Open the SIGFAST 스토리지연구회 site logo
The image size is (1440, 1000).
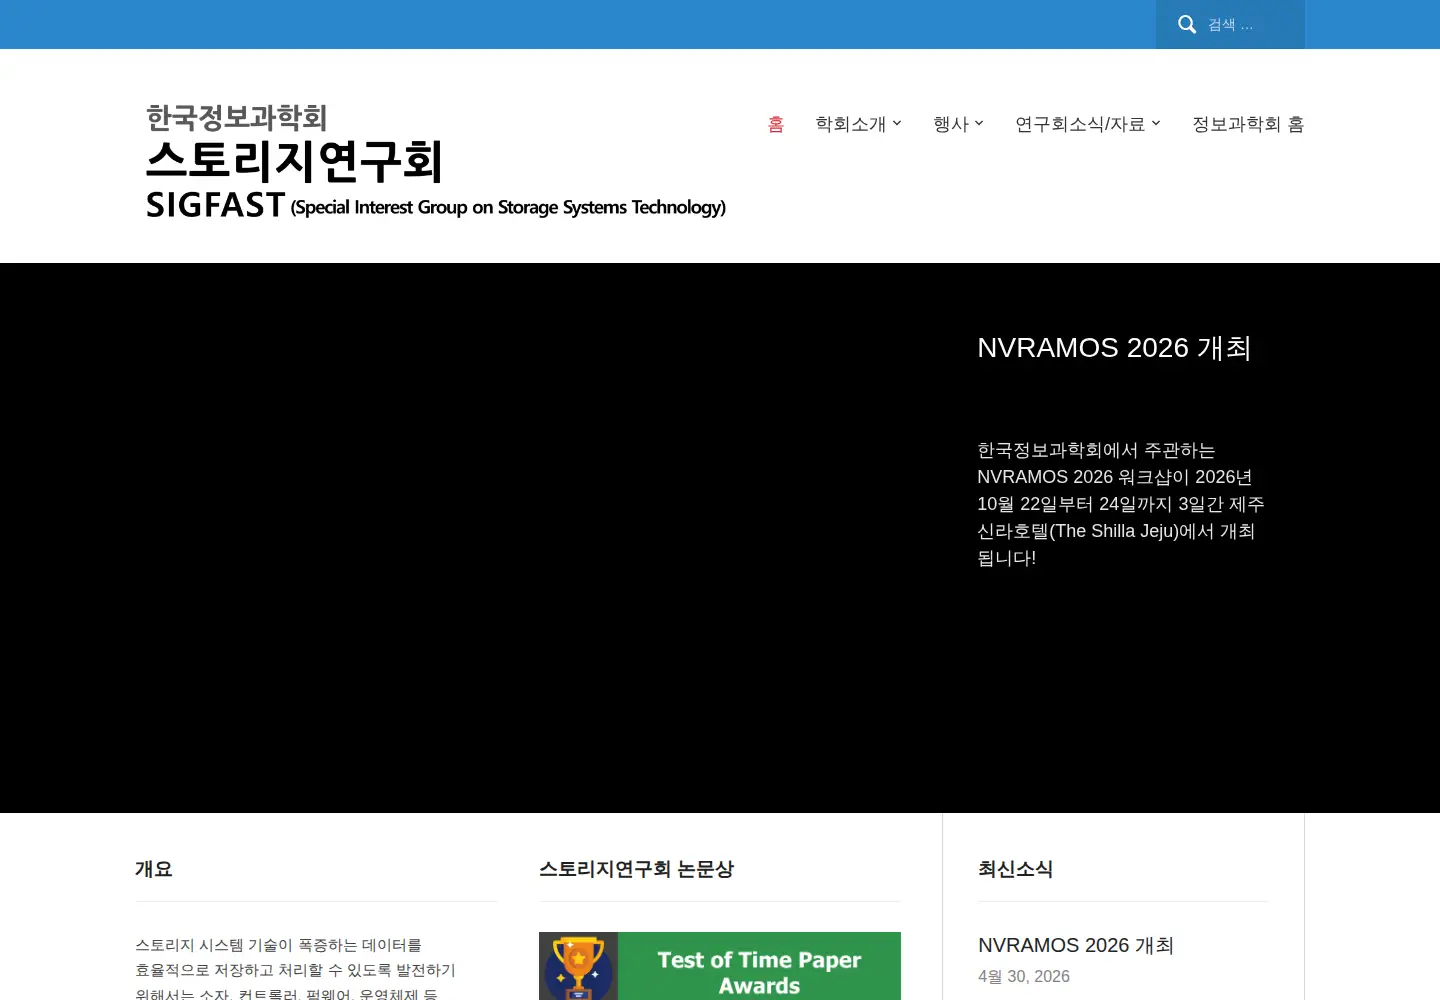click(x=436, y=161)
